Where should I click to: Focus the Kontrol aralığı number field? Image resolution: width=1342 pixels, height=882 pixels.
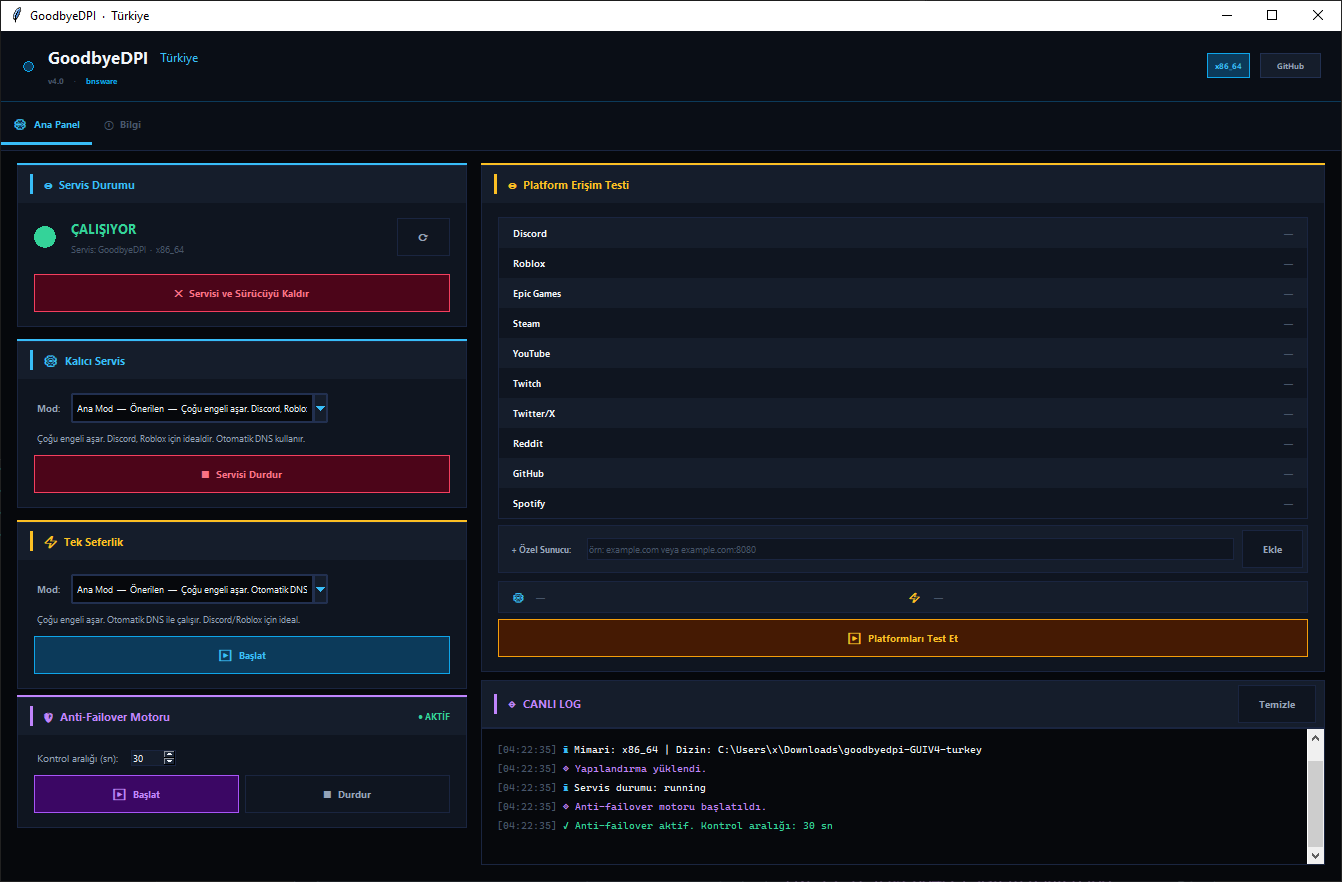[146, 758]
